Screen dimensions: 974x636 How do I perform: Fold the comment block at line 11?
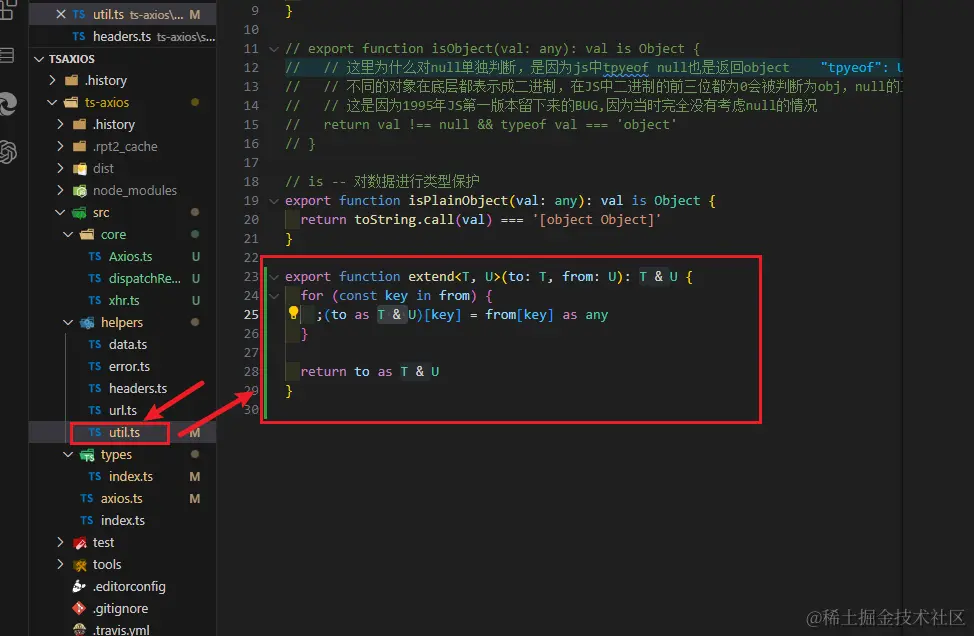point(274,48)
